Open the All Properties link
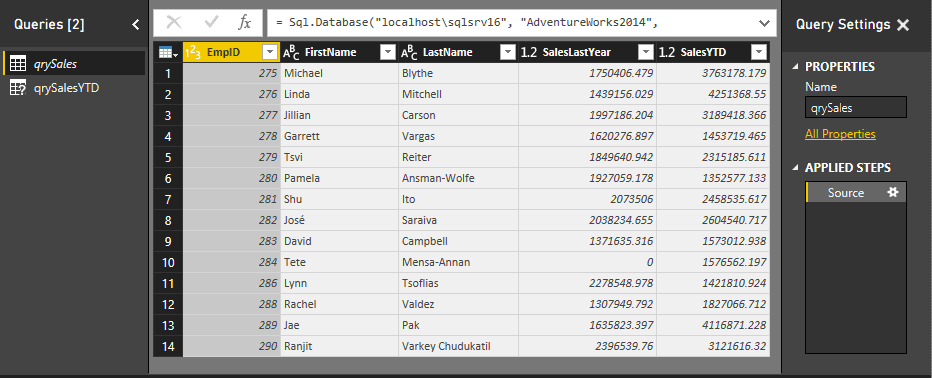Viewport: 932px width, 378px height. (840, 134)
